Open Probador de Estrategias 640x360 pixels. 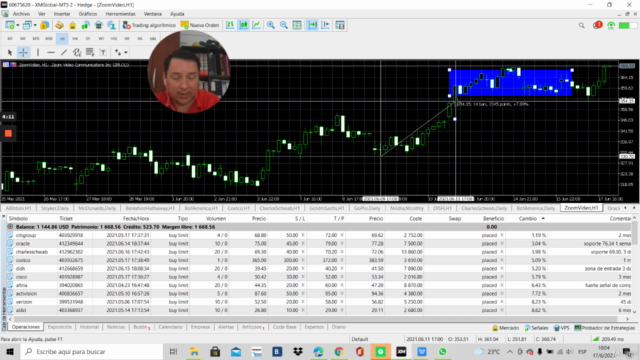click(605, 328)
